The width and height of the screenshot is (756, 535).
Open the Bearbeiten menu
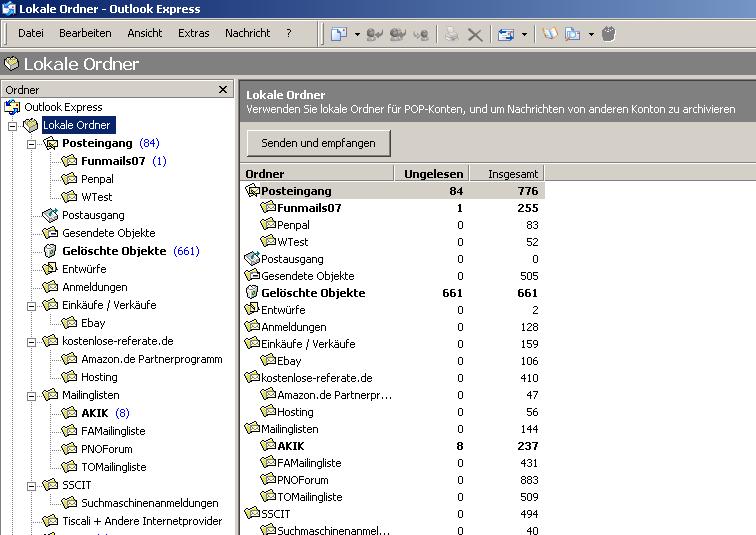85,33
